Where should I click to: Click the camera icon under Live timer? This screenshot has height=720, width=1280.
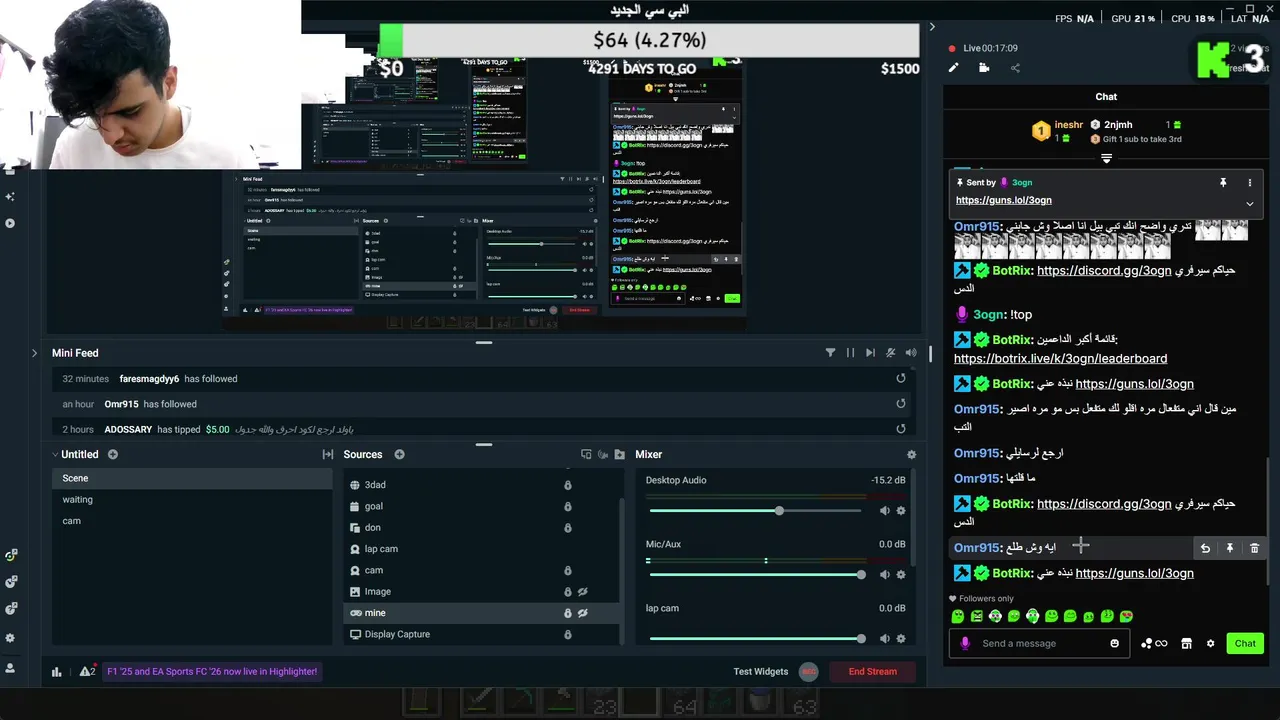click(984, 68)
